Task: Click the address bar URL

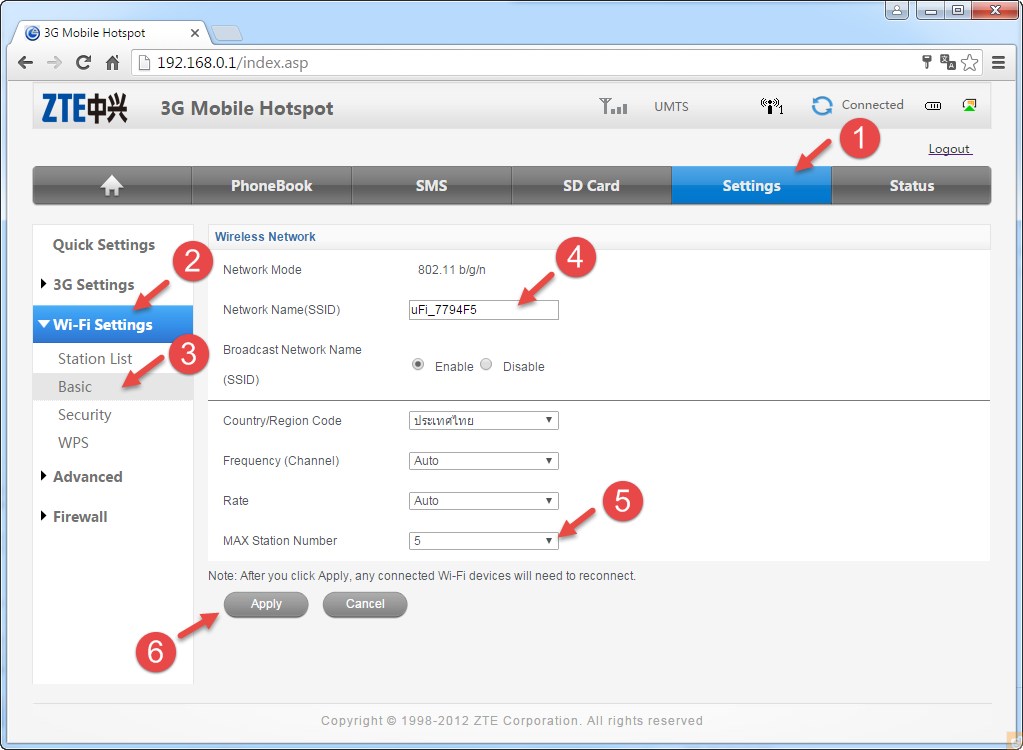Action: click(x=232, y=63)
